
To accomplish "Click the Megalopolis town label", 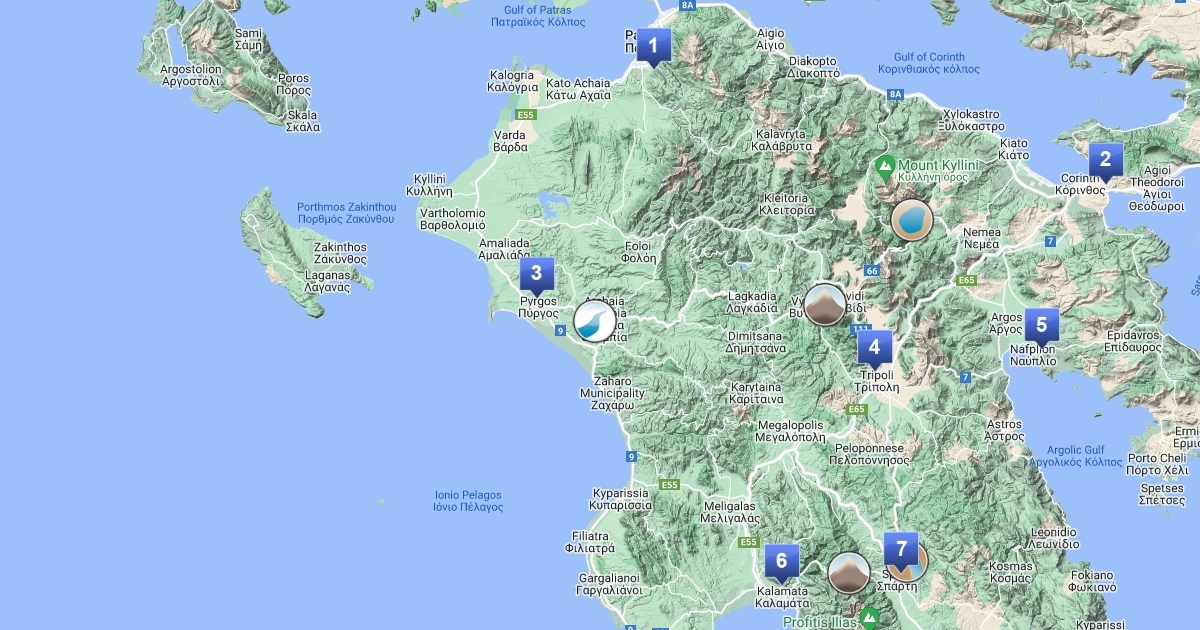I will 791,430.
